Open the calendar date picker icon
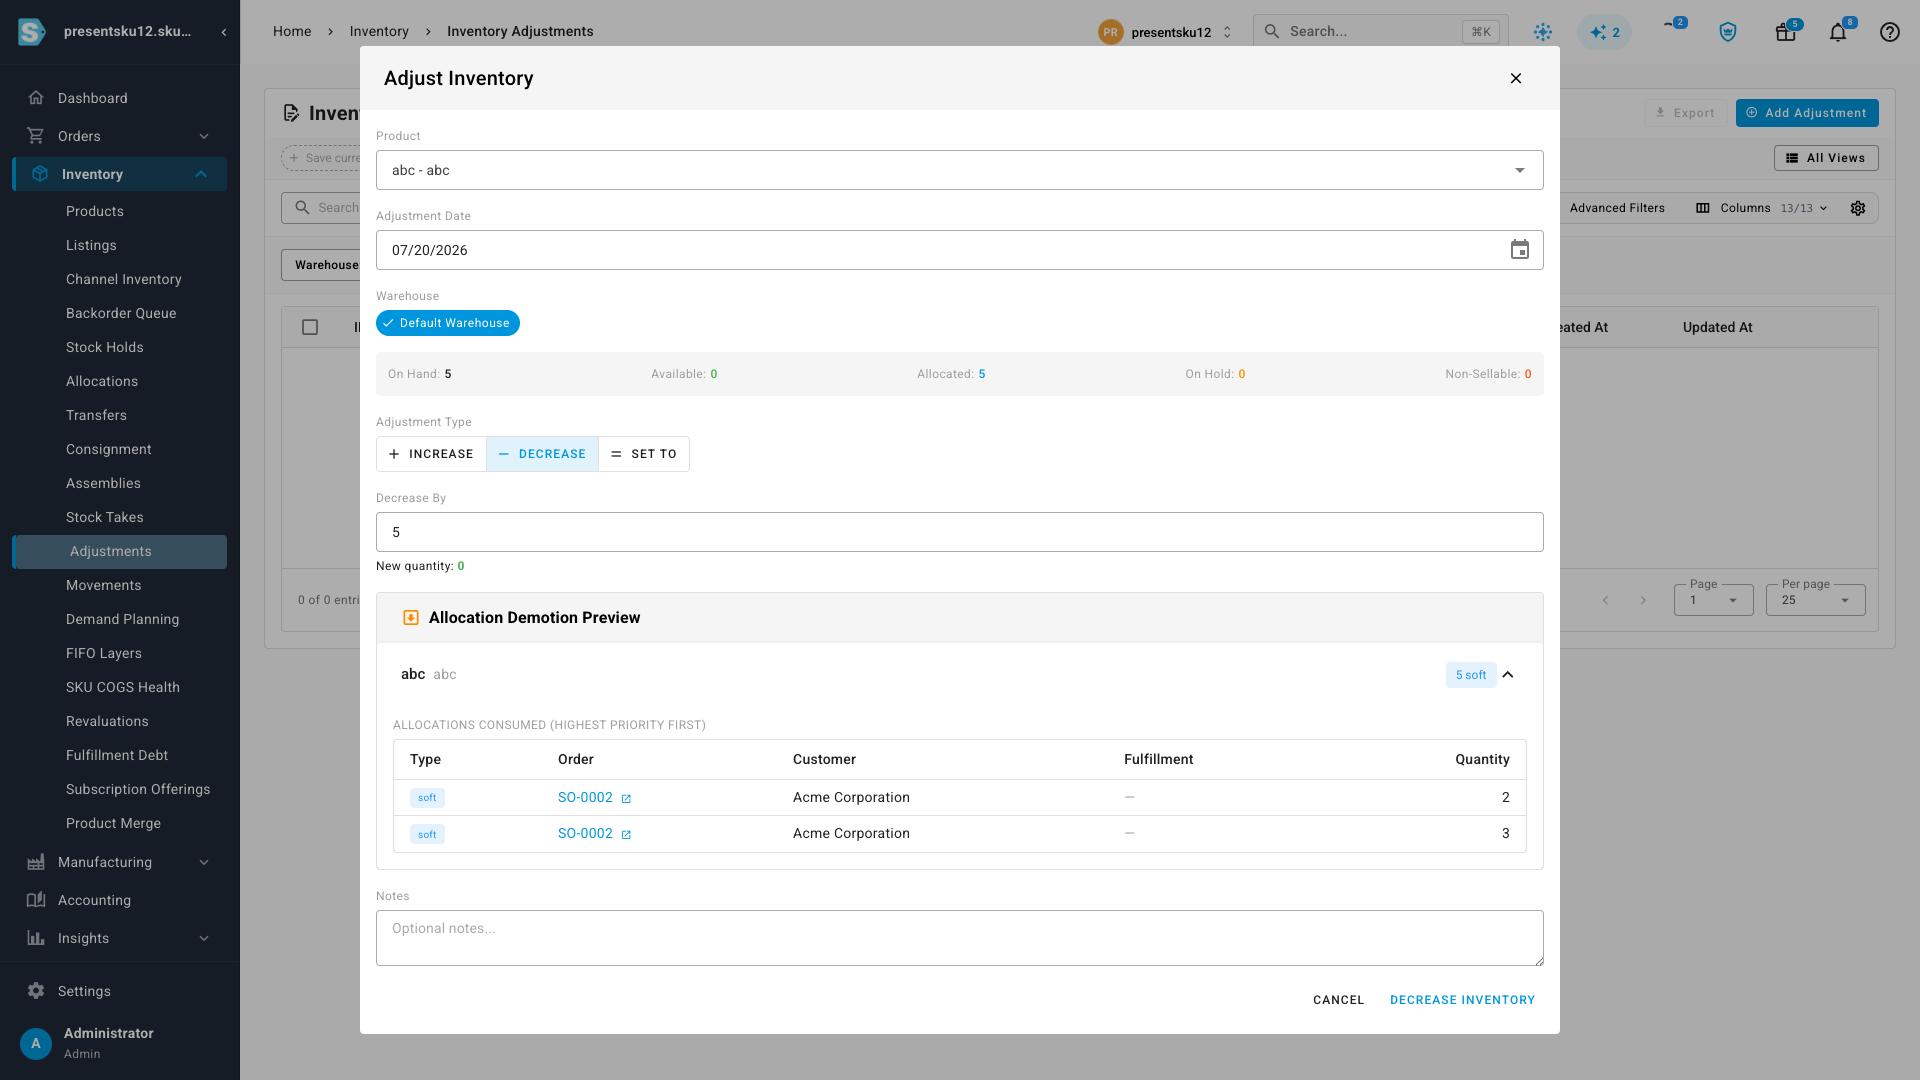Image resolution: width=1920 pixels, height=1080 pixels. (x=1519, y=250)
